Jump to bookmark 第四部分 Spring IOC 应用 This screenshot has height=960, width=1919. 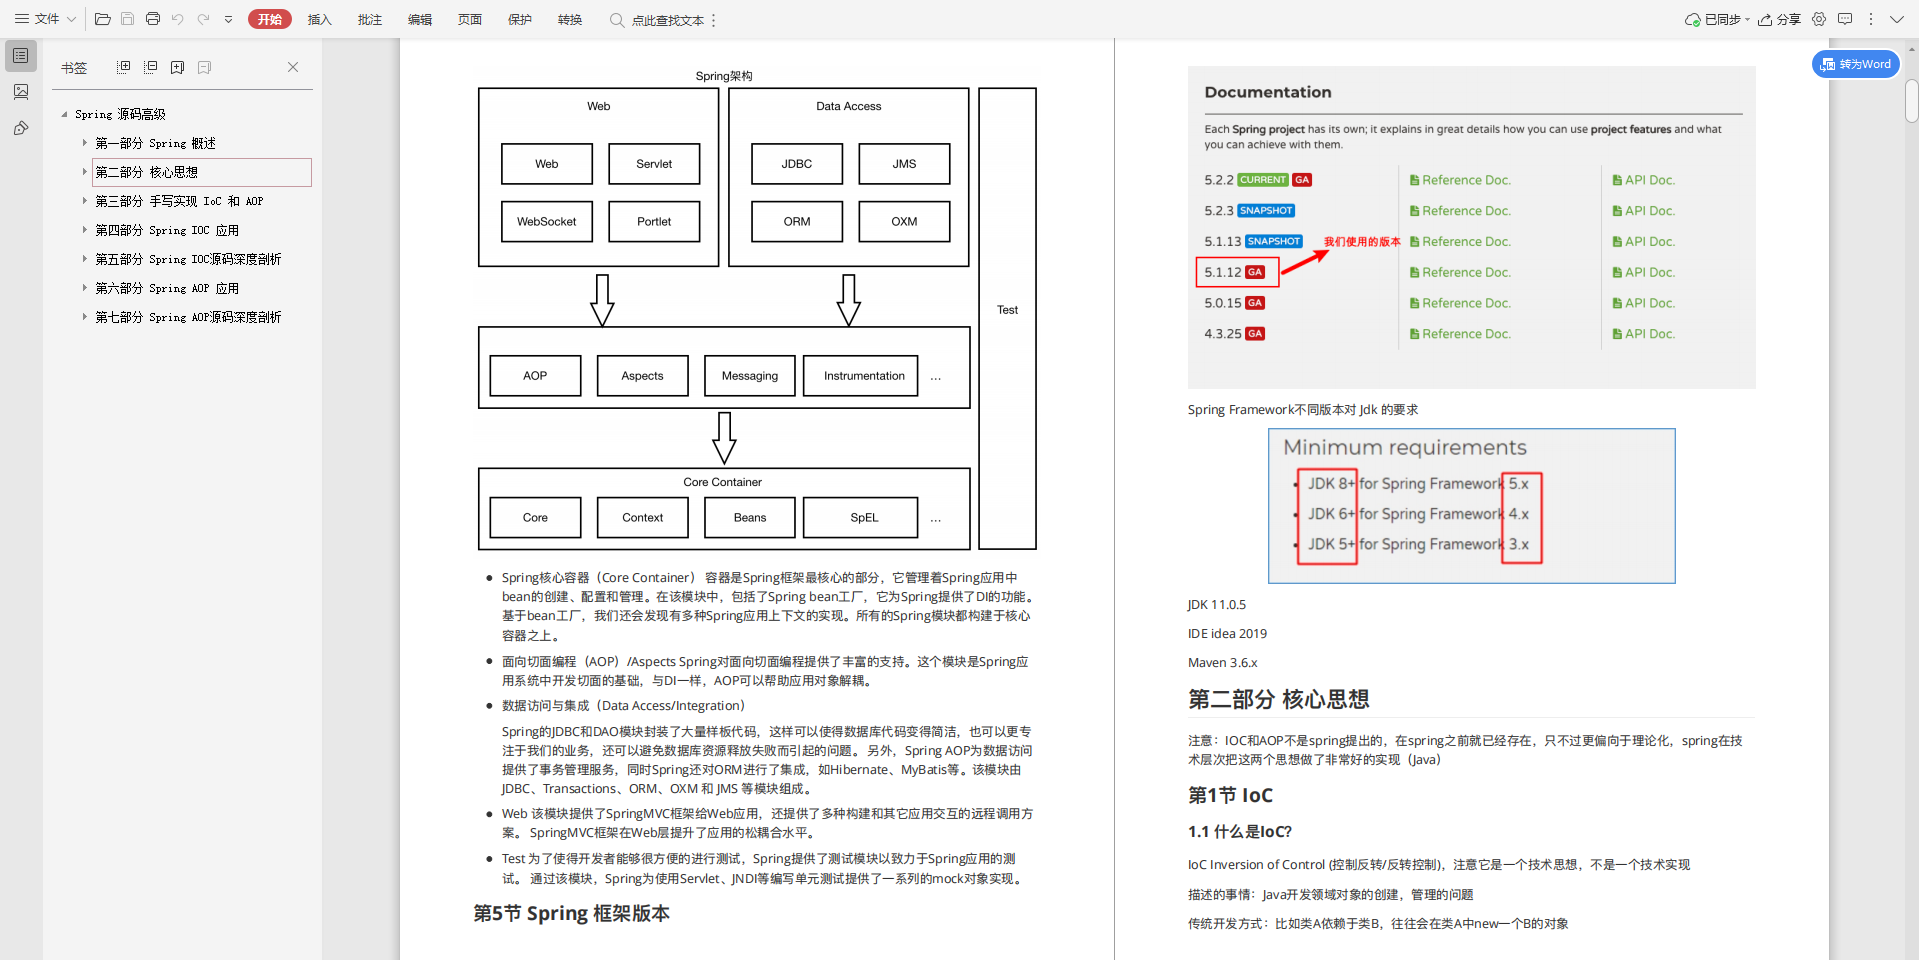click(x=167, y=230)
